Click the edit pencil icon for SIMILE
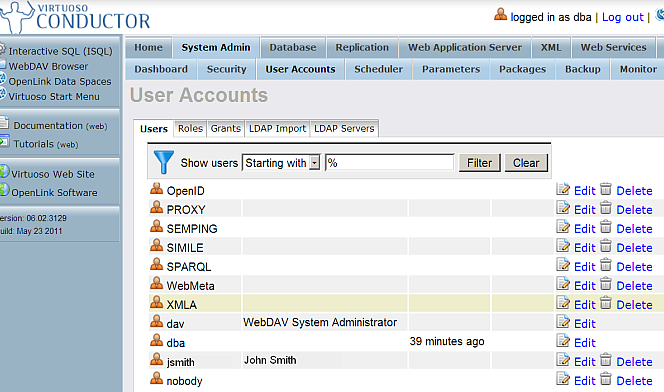This screenshot has width=664, height=392. pyautogui.click(x=563, y=246)
